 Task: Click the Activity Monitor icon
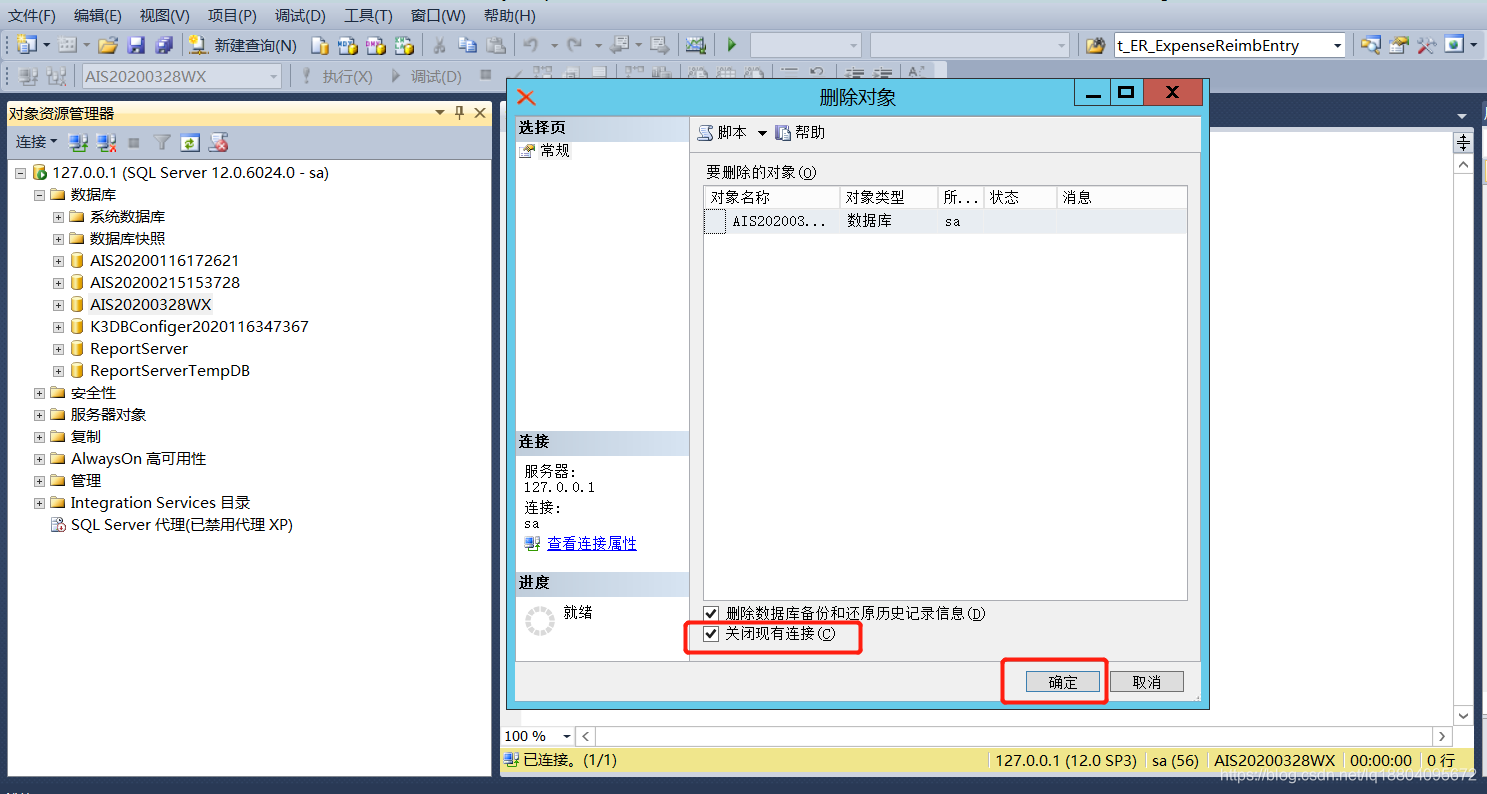click(x=696, y=45)
